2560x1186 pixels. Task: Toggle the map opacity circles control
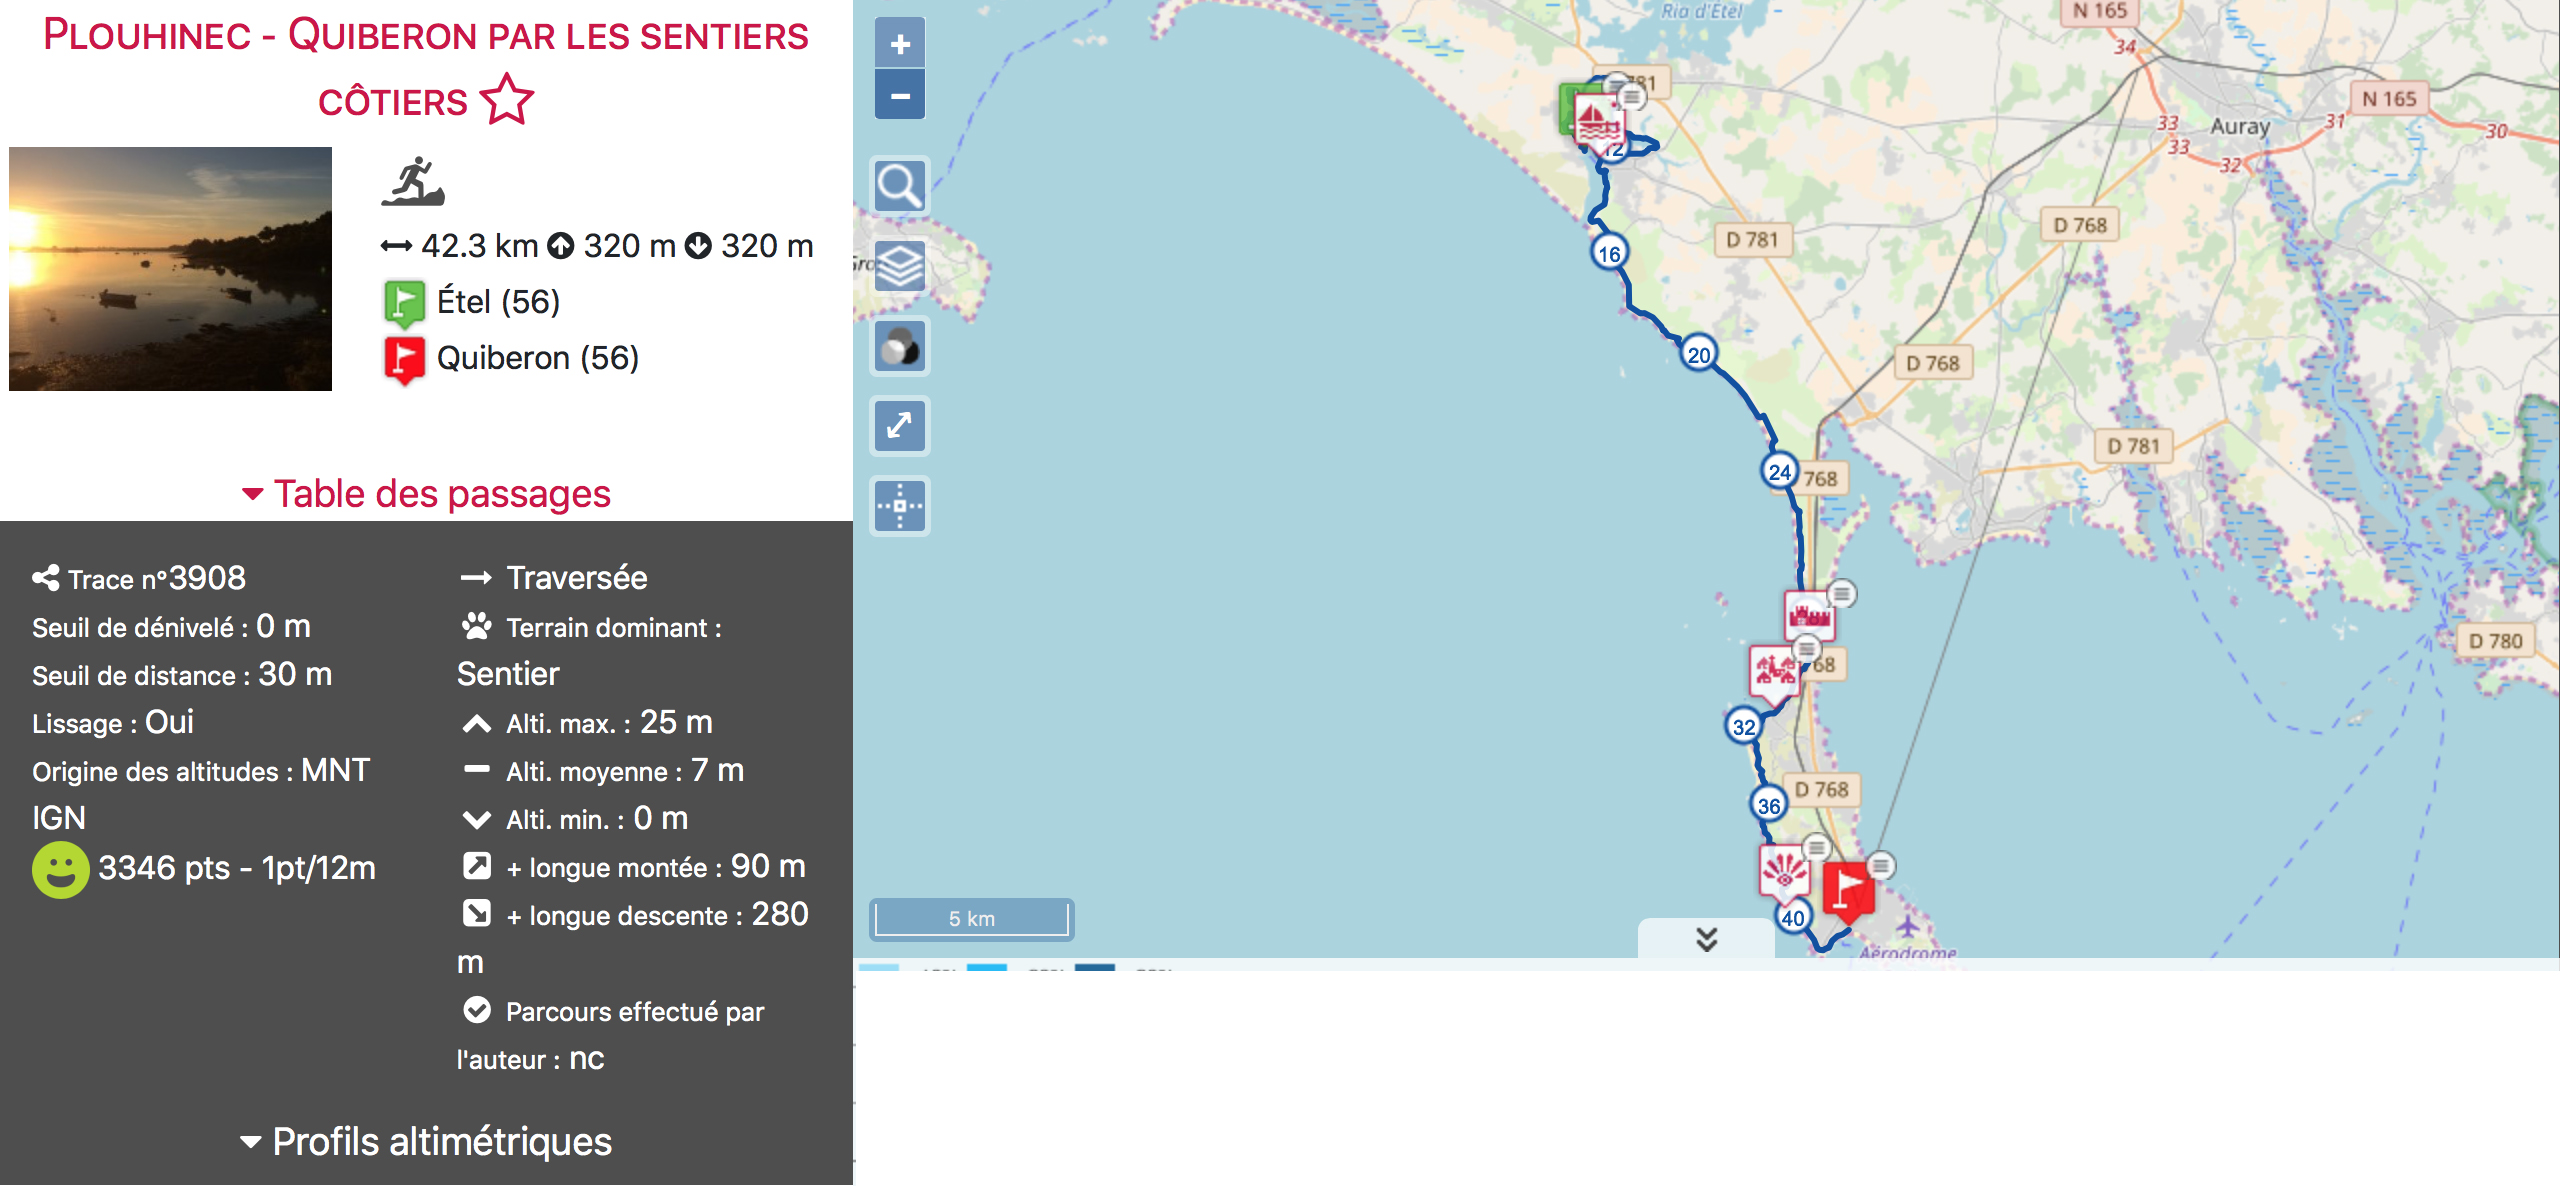(x=899, y=347)
